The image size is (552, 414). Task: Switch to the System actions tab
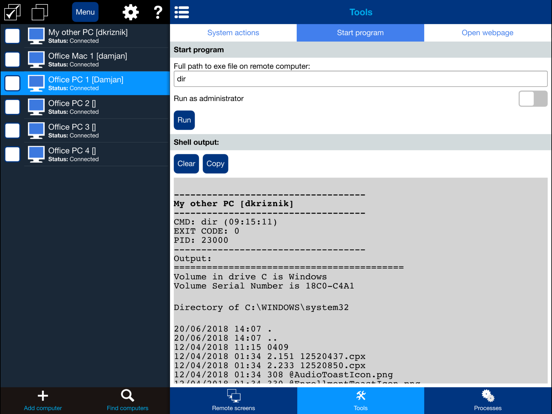point(233,33)
